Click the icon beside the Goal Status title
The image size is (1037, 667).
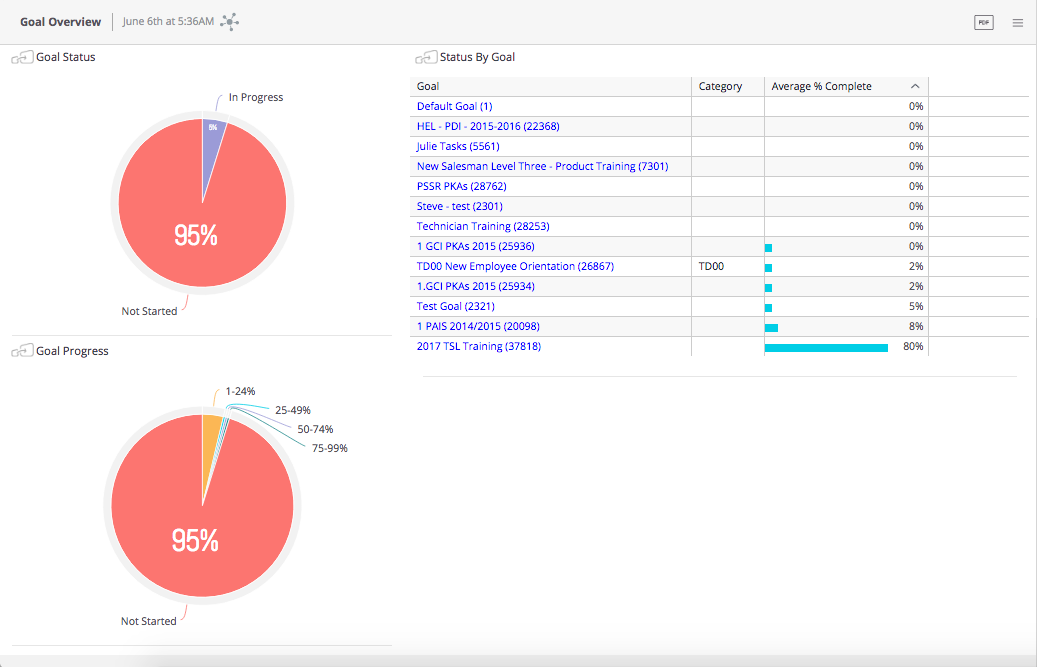pyautogui.click(x=22, y=58)
